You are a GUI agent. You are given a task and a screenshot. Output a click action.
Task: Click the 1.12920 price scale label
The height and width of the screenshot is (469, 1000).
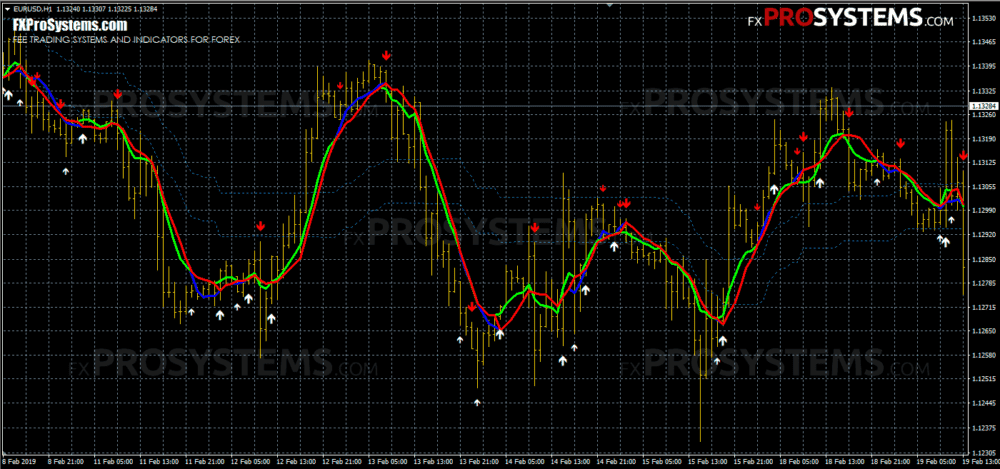tap(982, 235)
